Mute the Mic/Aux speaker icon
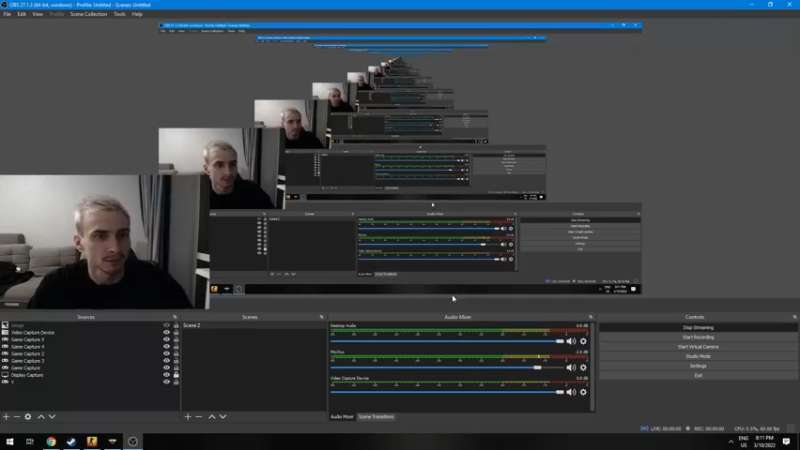 tap(571, 367)
